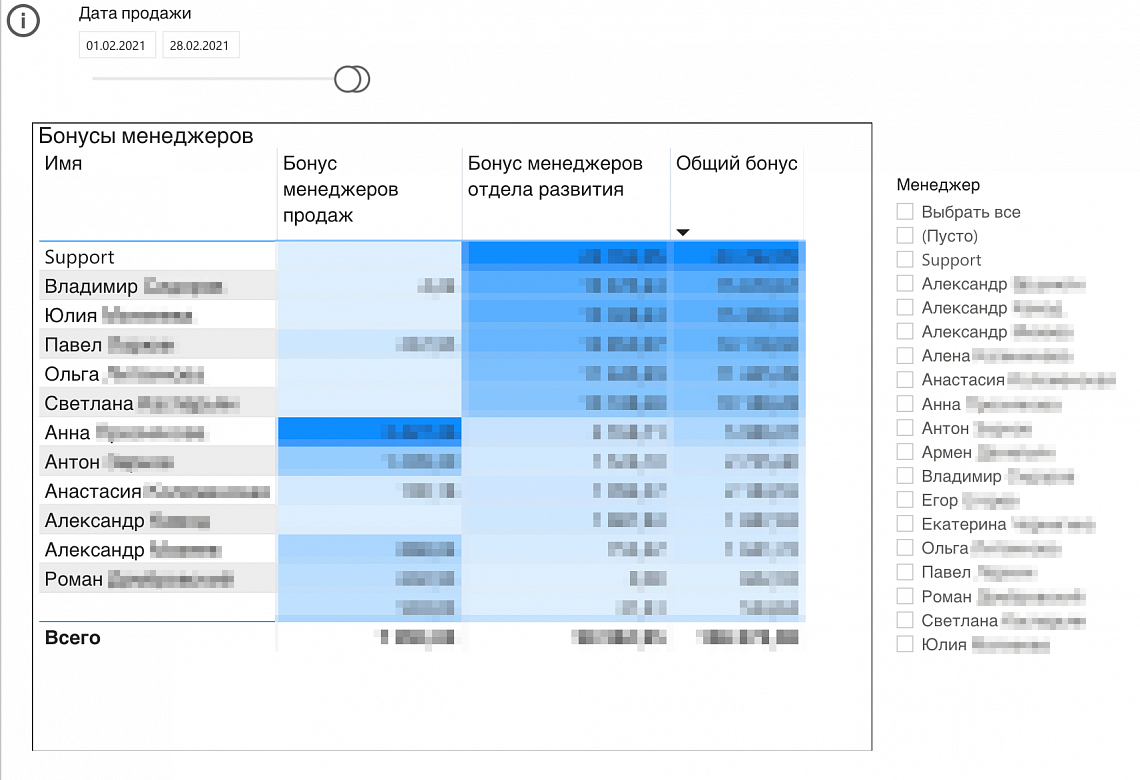Select the Юлия checkbox in manager list
This screenshot has width=1140, height=780.
coord(905,644)
